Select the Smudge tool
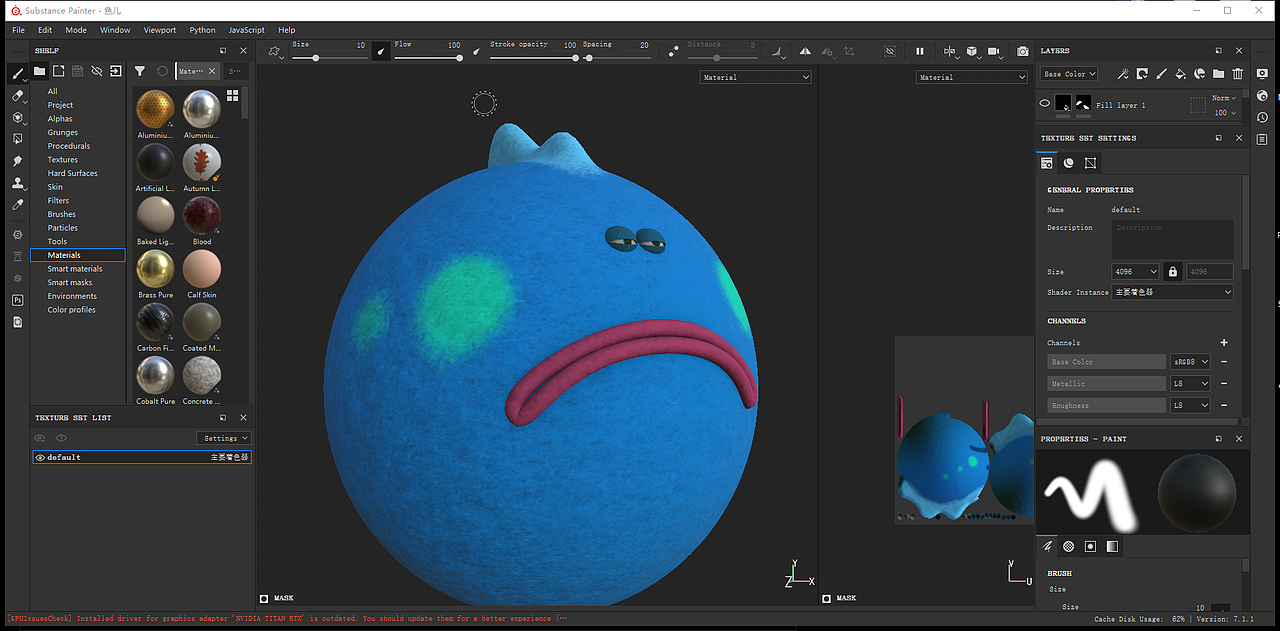The image size is (1280, 631). pos(17,161)
